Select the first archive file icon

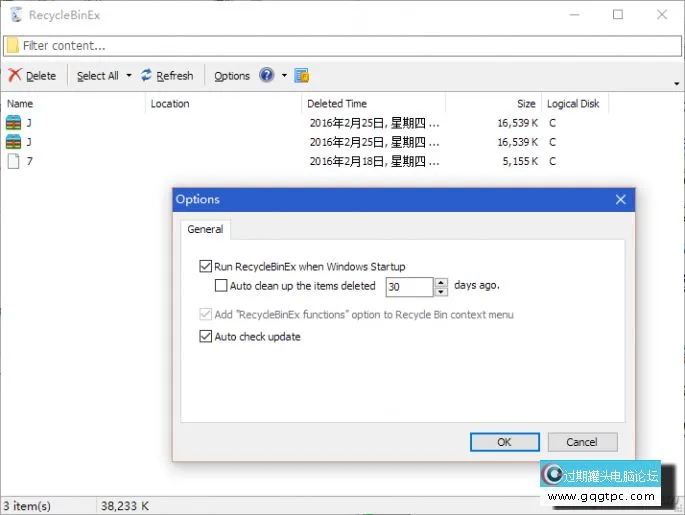pos(14,123)
